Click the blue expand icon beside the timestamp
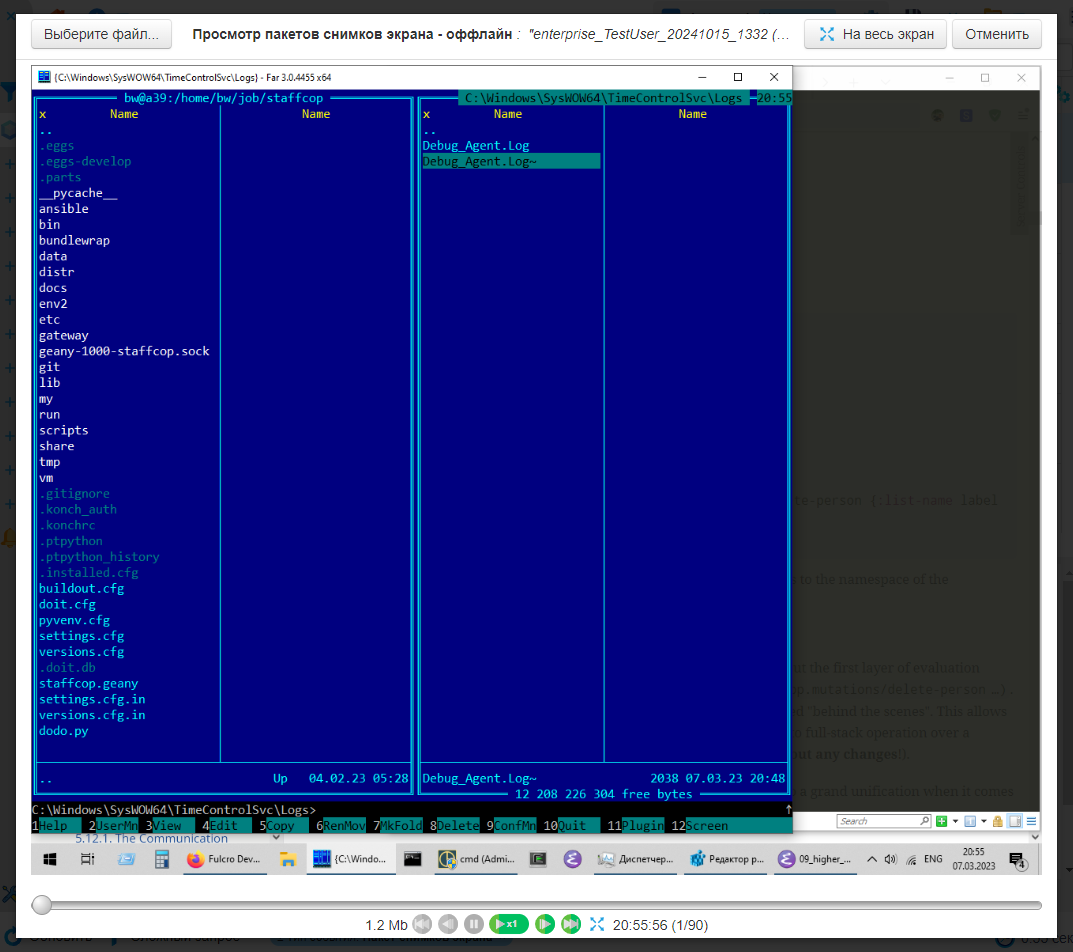Image resolution: width=1073 pixels, height=952 pixels. pyautogui.click(x=597, y=925)
